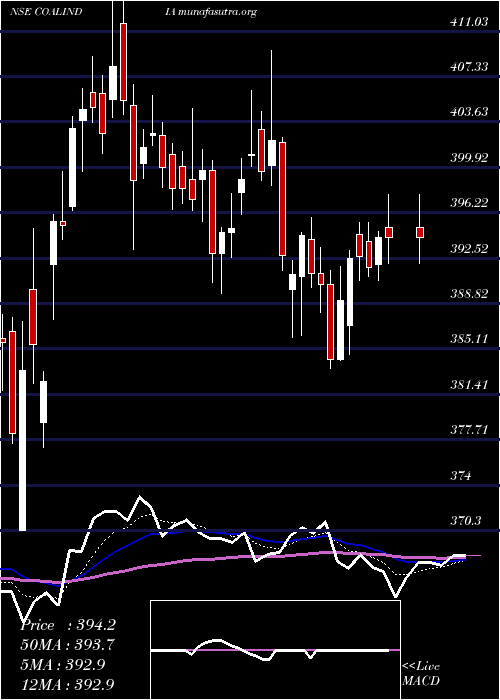Click the 403.63 price level label
The image size is (500, 700).
(x=468, y=112)
